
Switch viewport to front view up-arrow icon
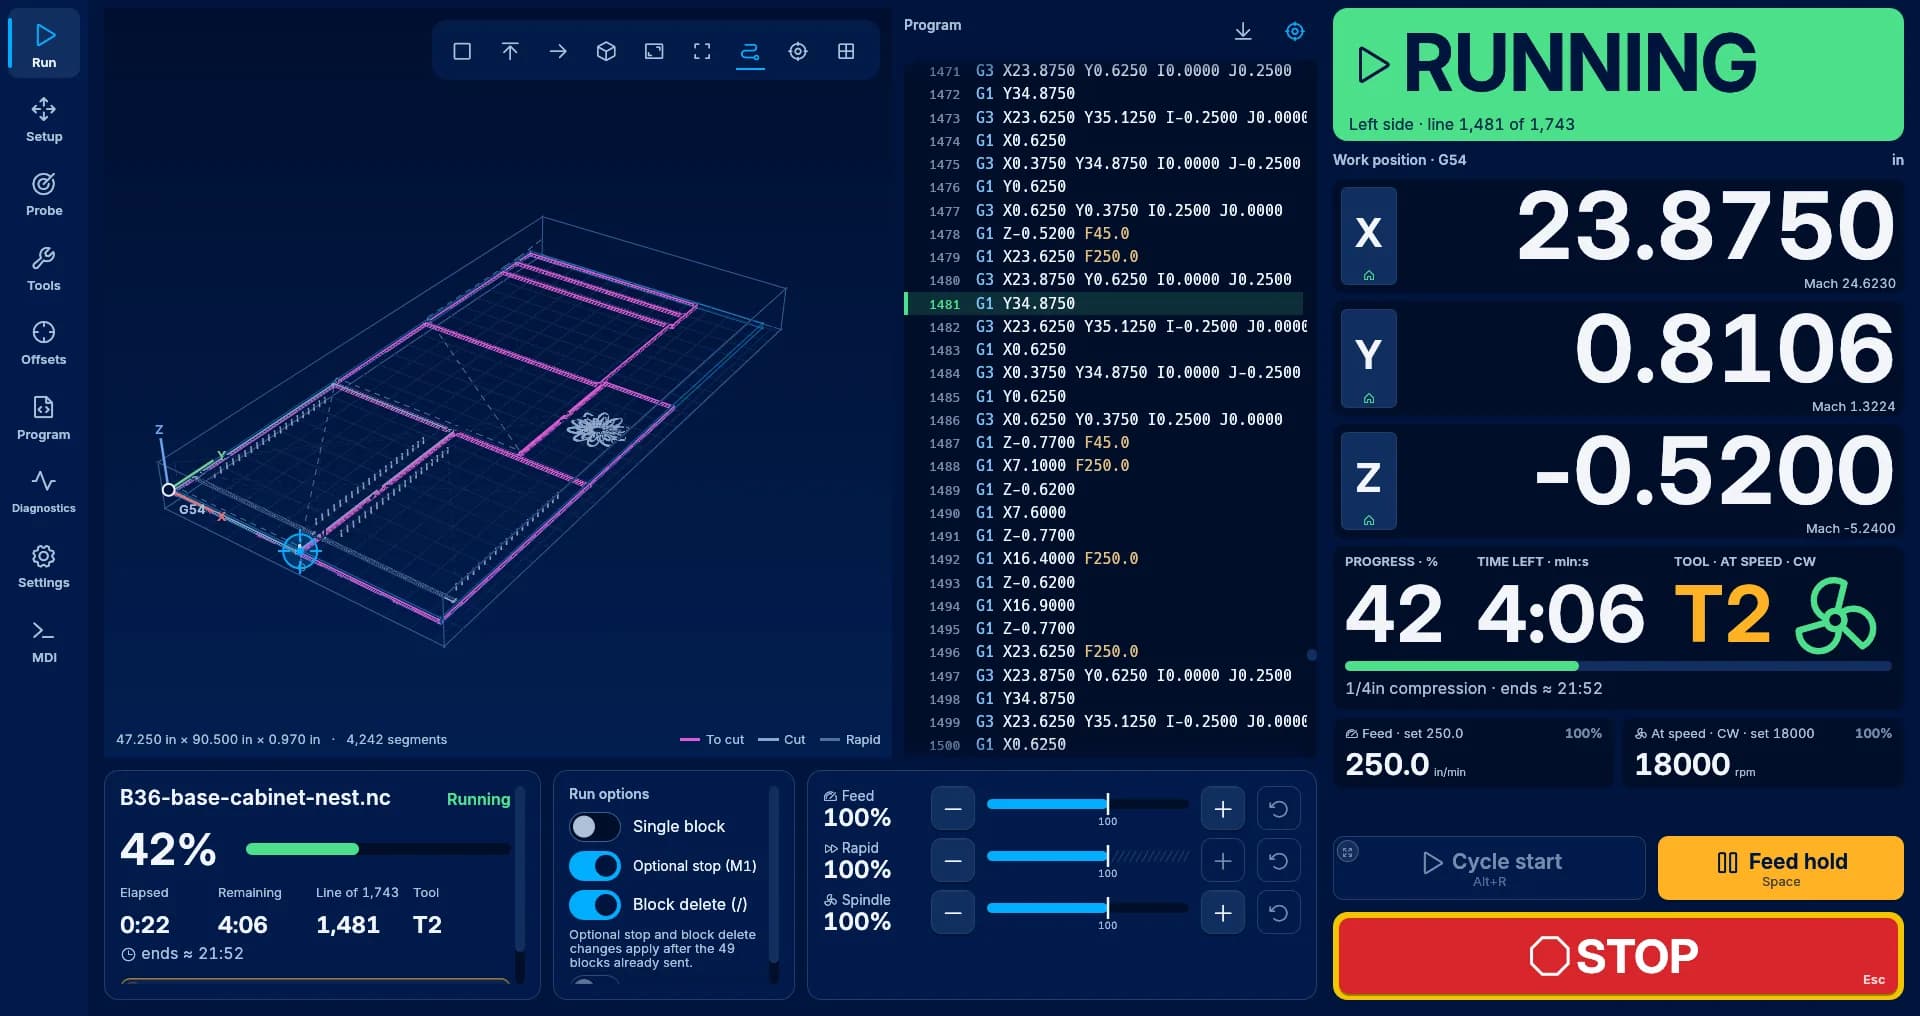pos(510,51)
